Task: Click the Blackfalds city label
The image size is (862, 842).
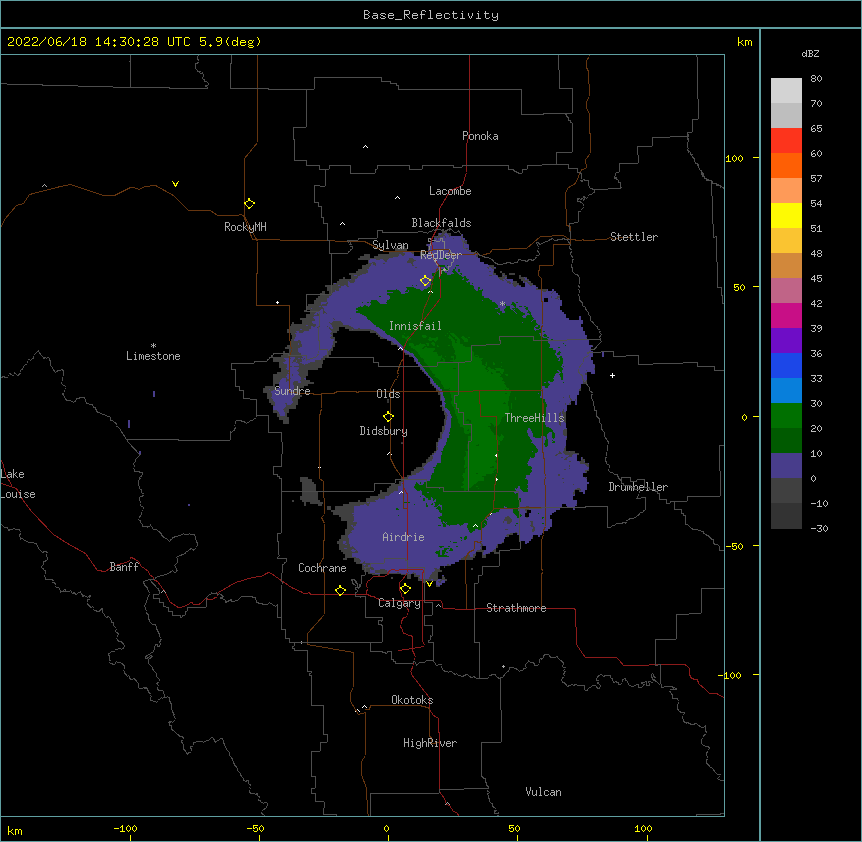Action: pyautogui.click(x=441, y=223)
